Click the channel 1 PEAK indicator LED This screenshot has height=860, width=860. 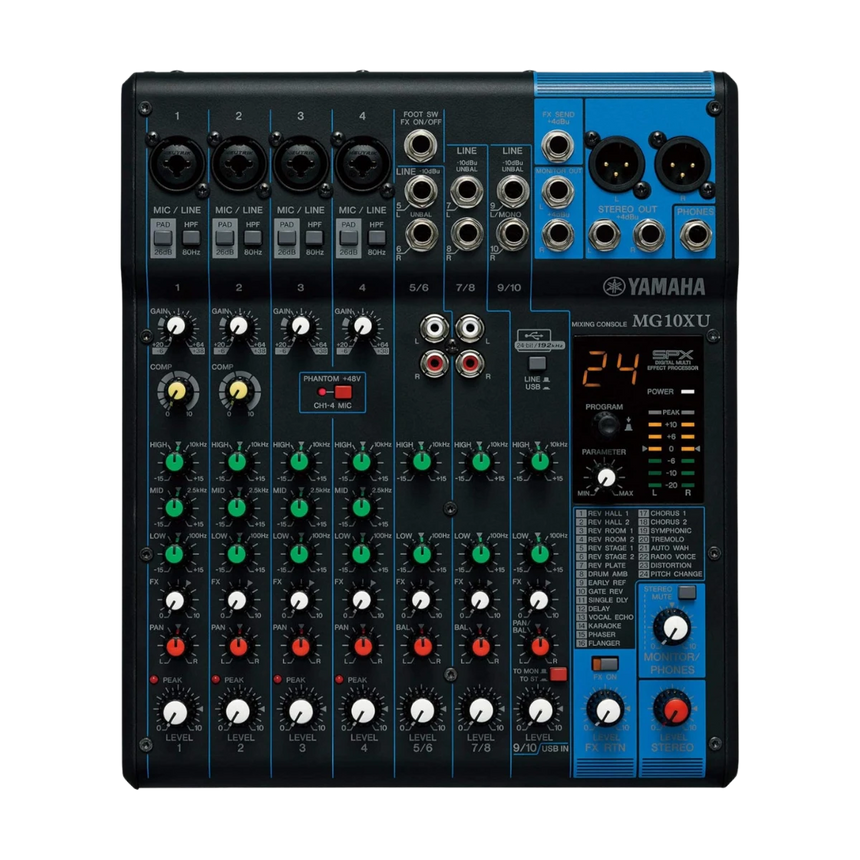154,680
